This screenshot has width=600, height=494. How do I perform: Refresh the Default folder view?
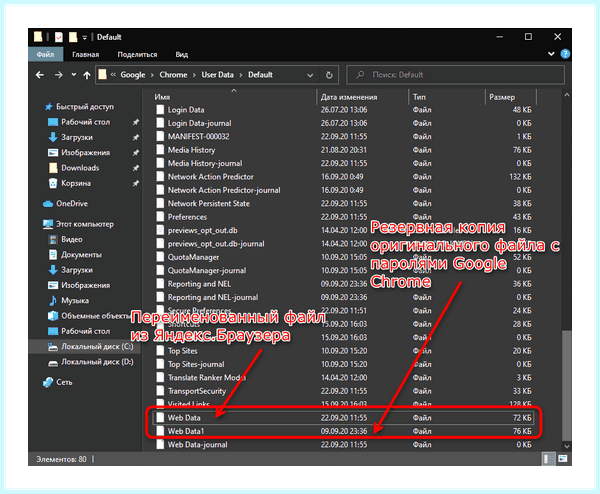[x=329, y=75]
